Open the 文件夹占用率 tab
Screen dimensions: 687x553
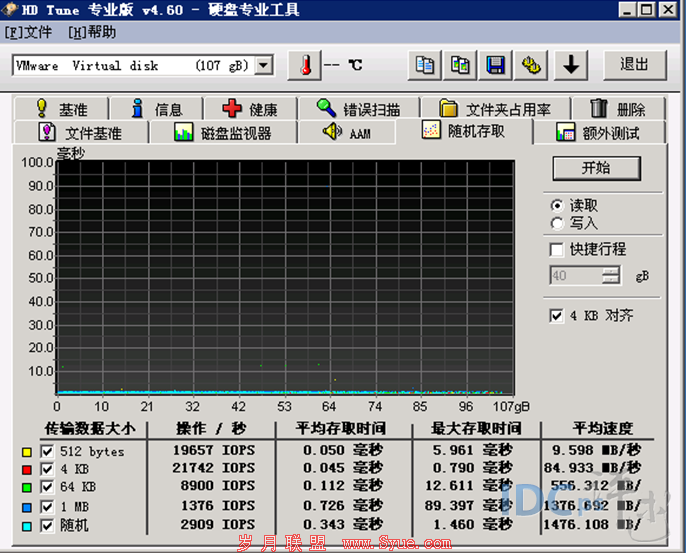[x=496, y=109]
